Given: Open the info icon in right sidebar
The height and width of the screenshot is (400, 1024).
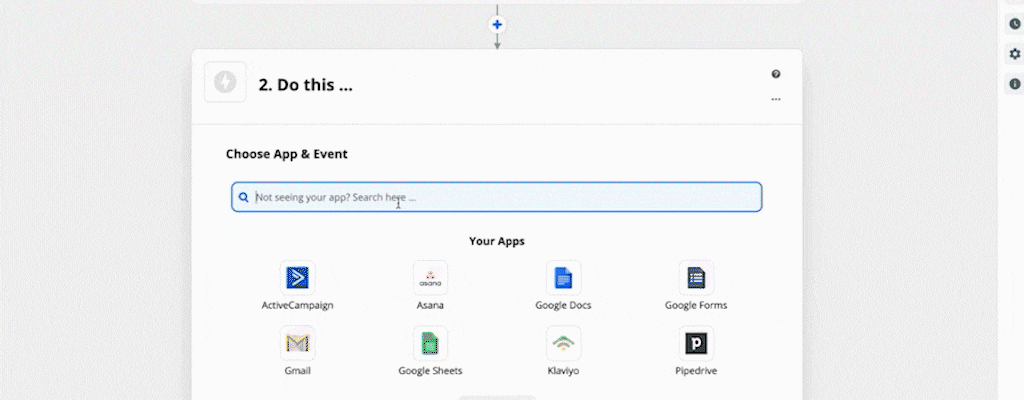Looking at the screenshot, I should [x=1014, y=84].
